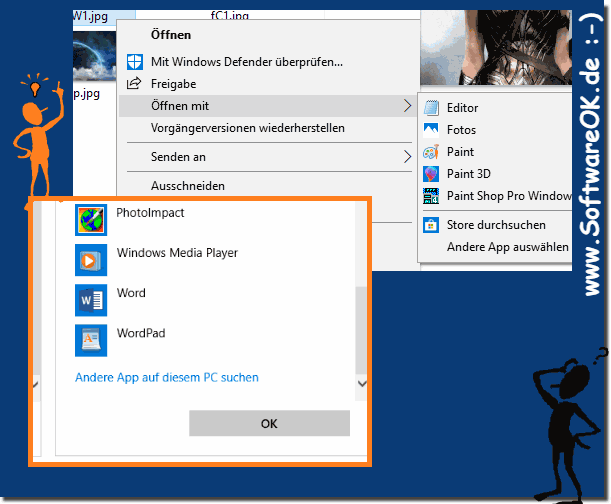Click the app list scrollbar thumb

(362, 331)
